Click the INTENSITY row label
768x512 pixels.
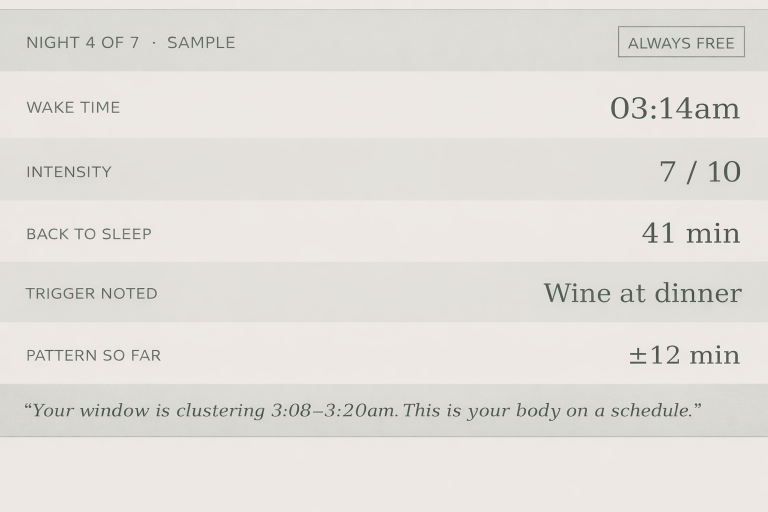coord(69,172)
